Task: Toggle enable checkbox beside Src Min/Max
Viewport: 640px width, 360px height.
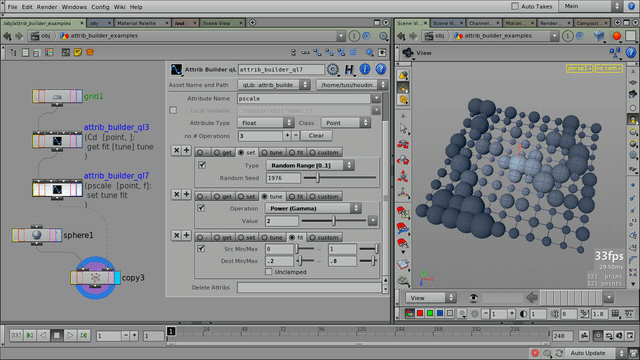Action: point(201,249)
